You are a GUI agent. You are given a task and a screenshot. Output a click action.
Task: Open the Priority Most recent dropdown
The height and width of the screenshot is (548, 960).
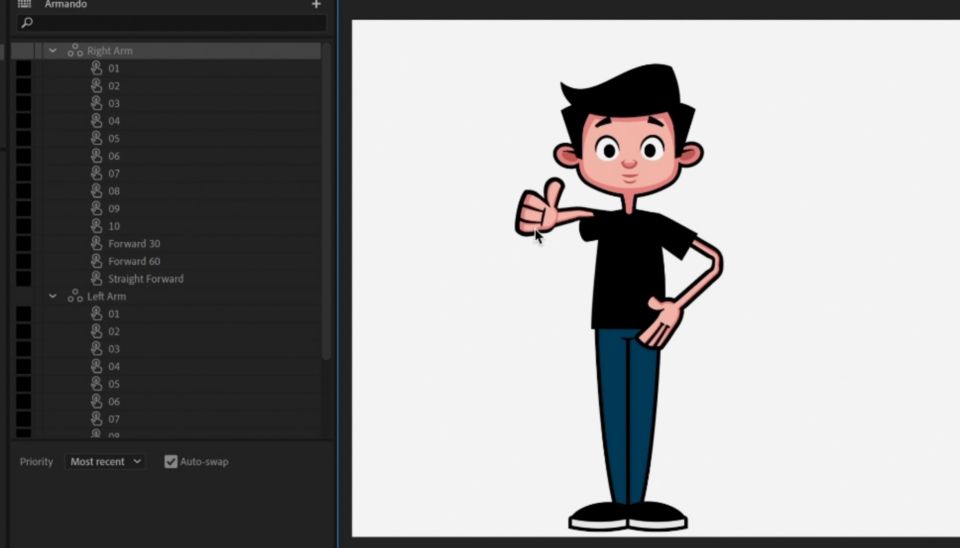point(105,462)
